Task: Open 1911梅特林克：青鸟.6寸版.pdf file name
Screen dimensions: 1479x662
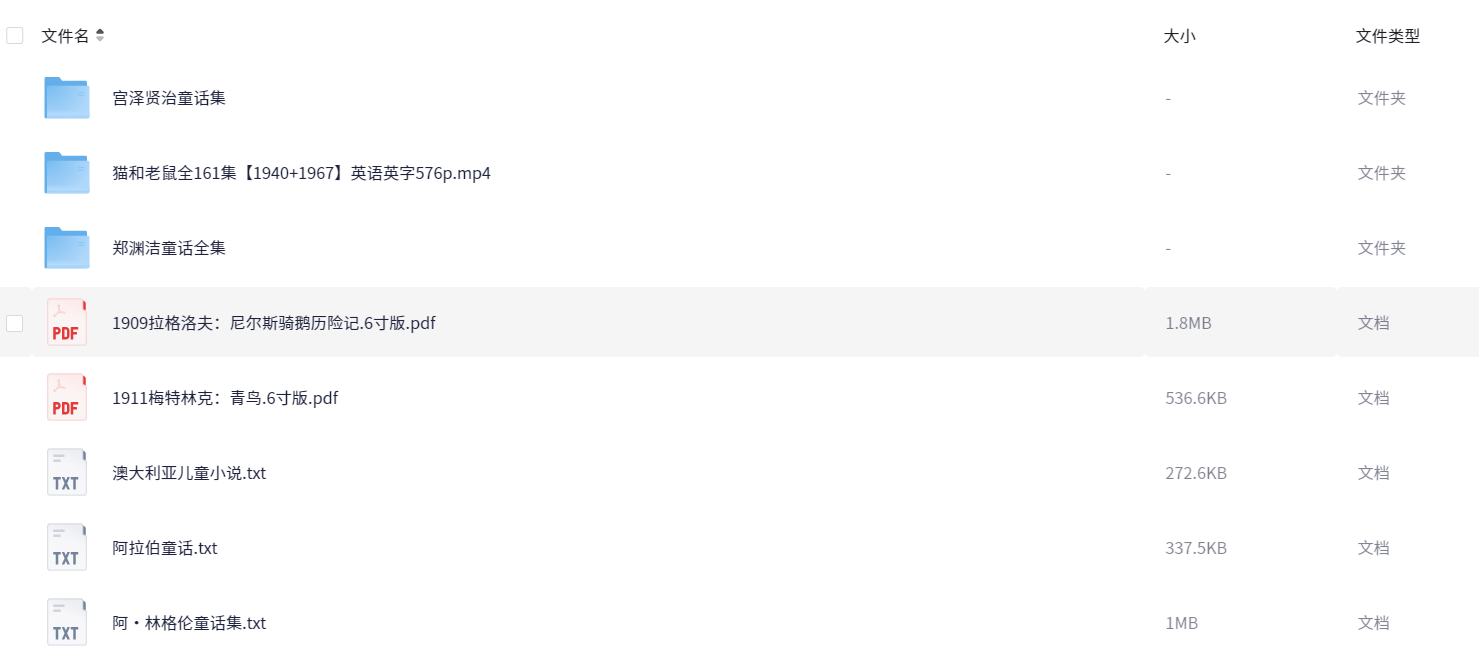Action: [225, 398]
